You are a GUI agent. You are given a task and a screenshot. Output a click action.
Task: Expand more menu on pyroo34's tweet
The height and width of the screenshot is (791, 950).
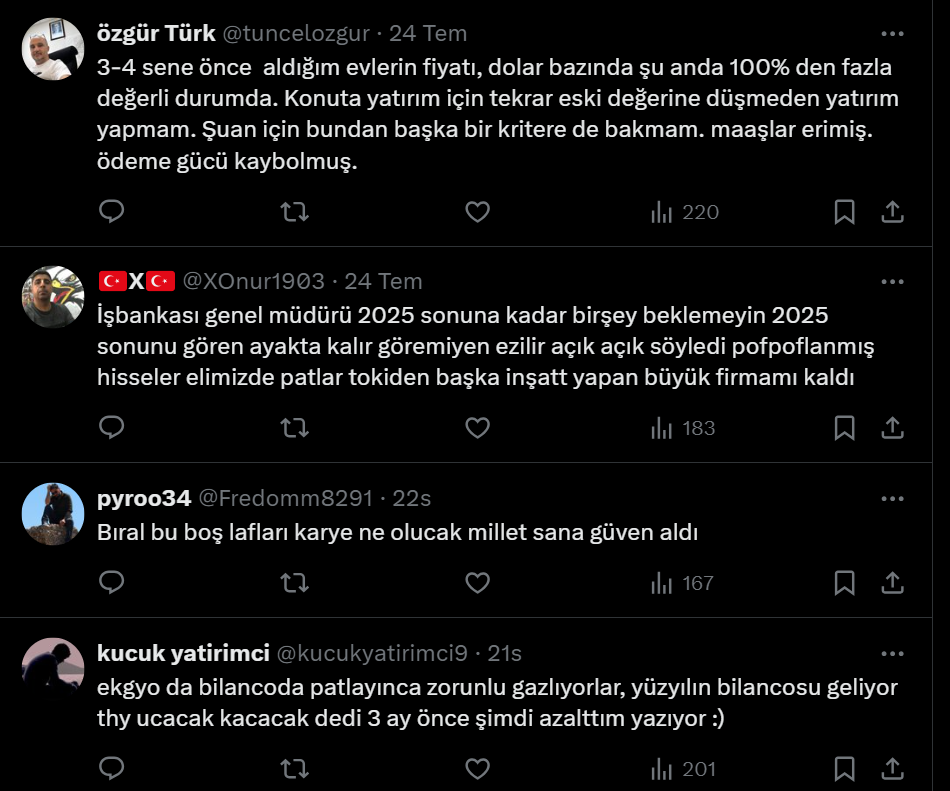[x=892, y=497]
